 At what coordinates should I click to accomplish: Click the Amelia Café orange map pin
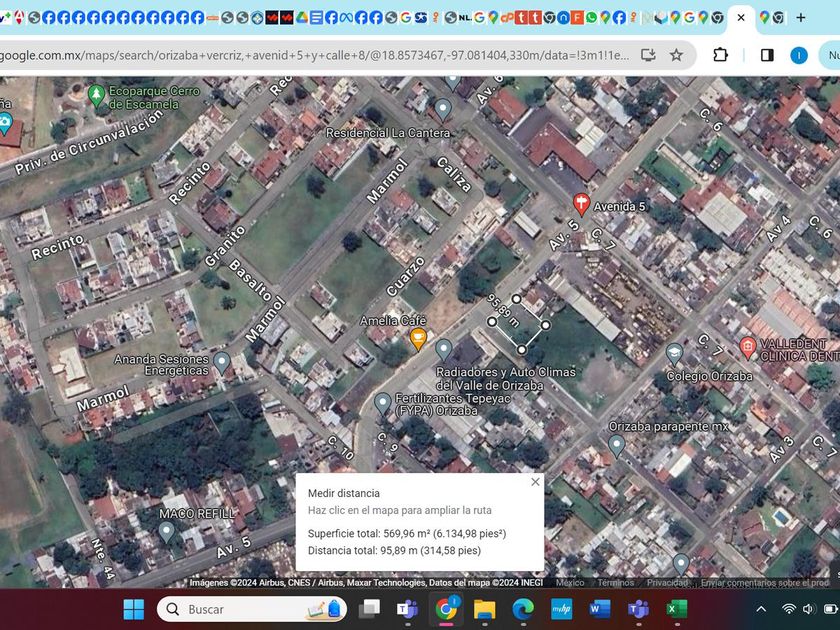[x=419, y=338]
